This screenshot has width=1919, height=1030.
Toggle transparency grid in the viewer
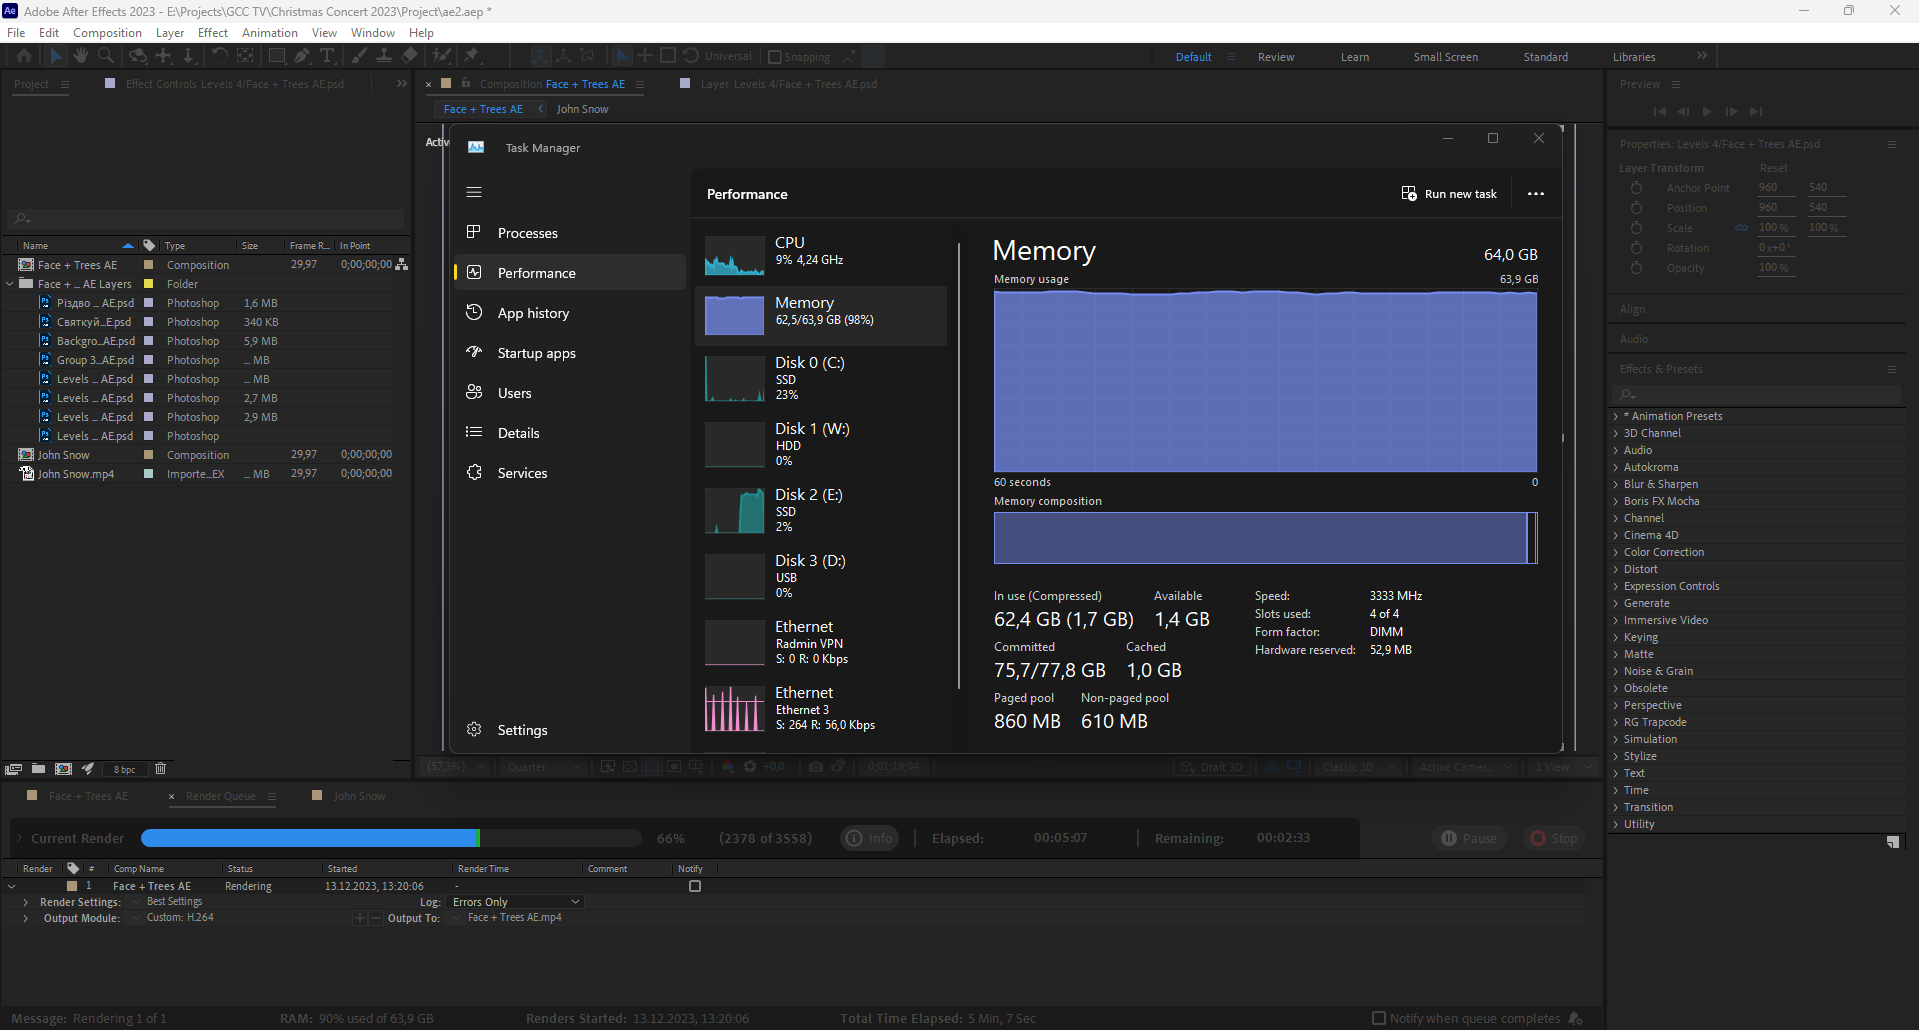[632, 766]
